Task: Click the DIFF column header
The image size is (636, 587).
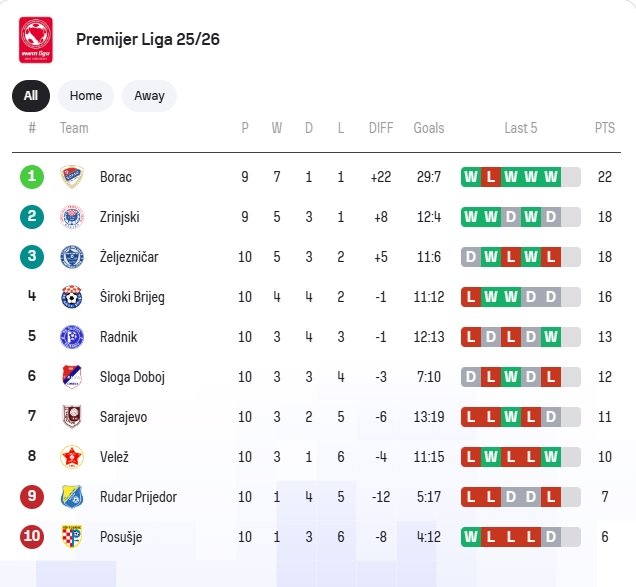Action: pos(381,128)
